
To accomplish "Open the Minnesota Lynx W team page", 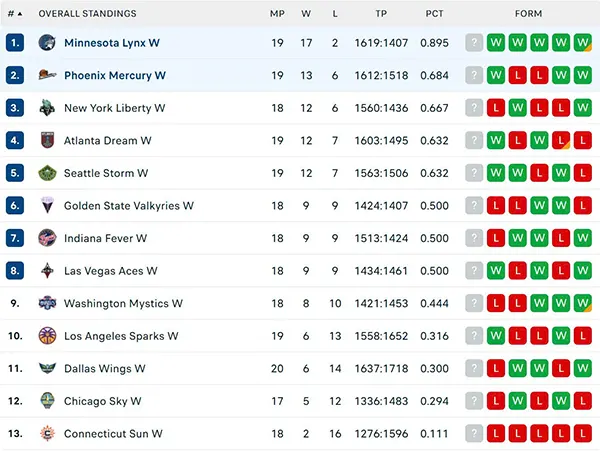I will [x=112, y=43].
